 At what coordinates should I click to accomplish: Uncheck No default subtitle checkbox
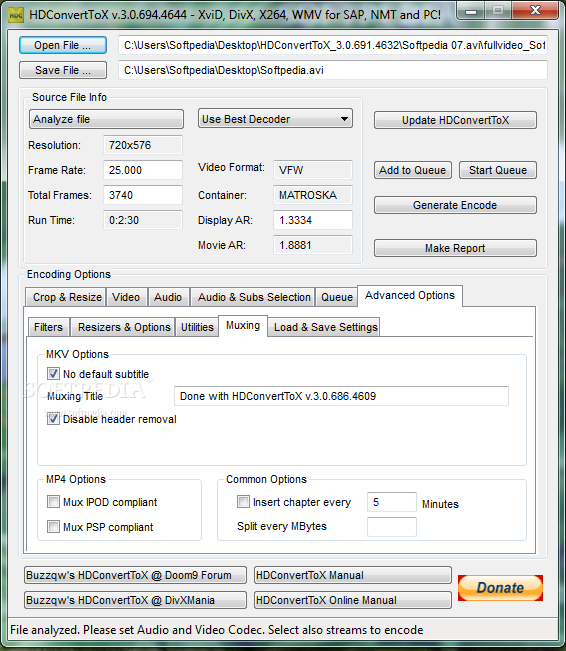coord(53,374)
